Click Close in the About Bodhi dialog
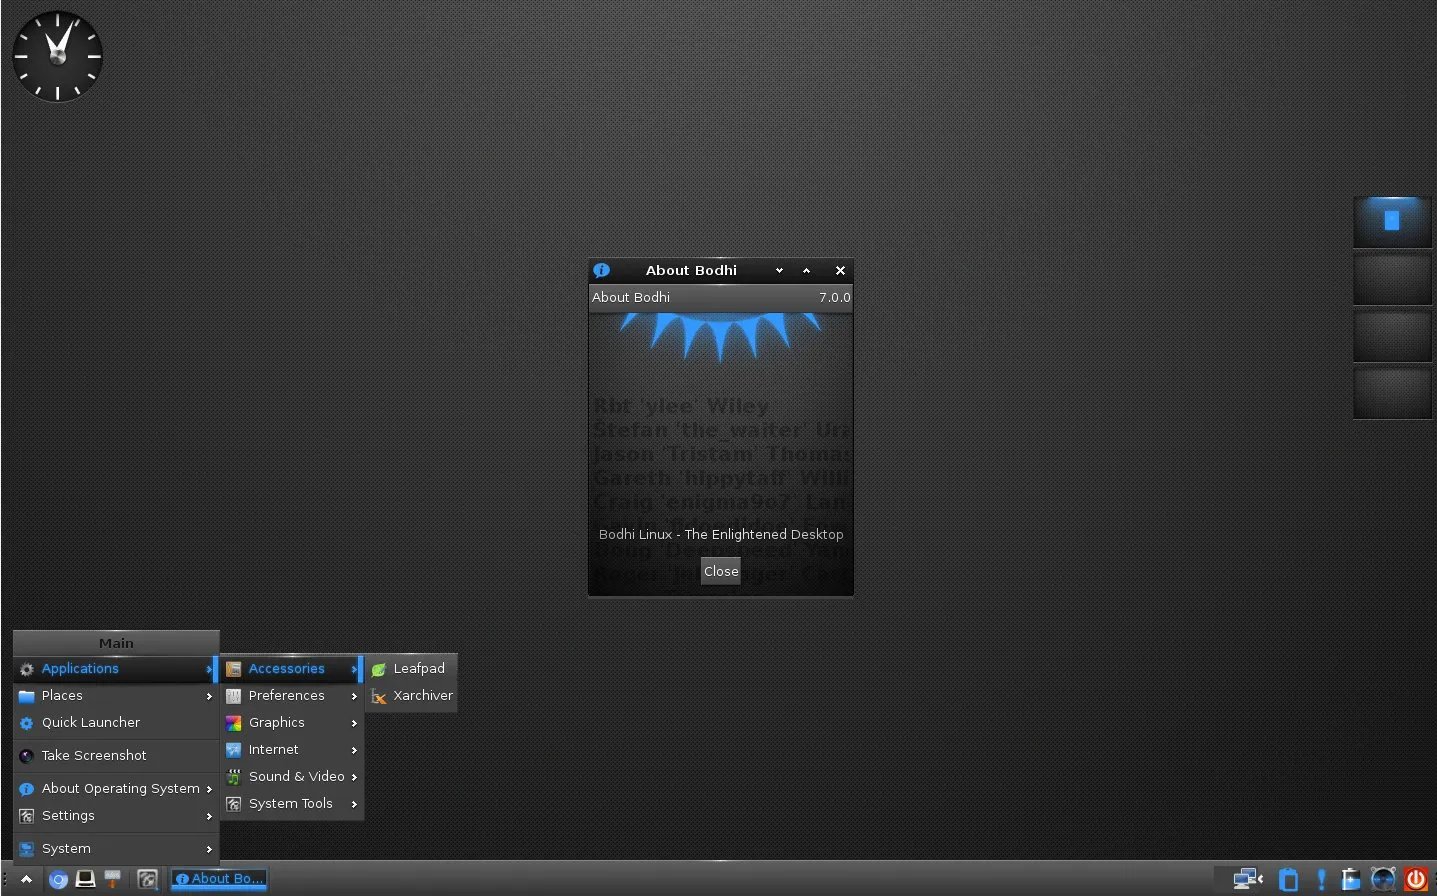This screenshot has width=1437, height=896. pyautogui.click(x=721, y=571)
